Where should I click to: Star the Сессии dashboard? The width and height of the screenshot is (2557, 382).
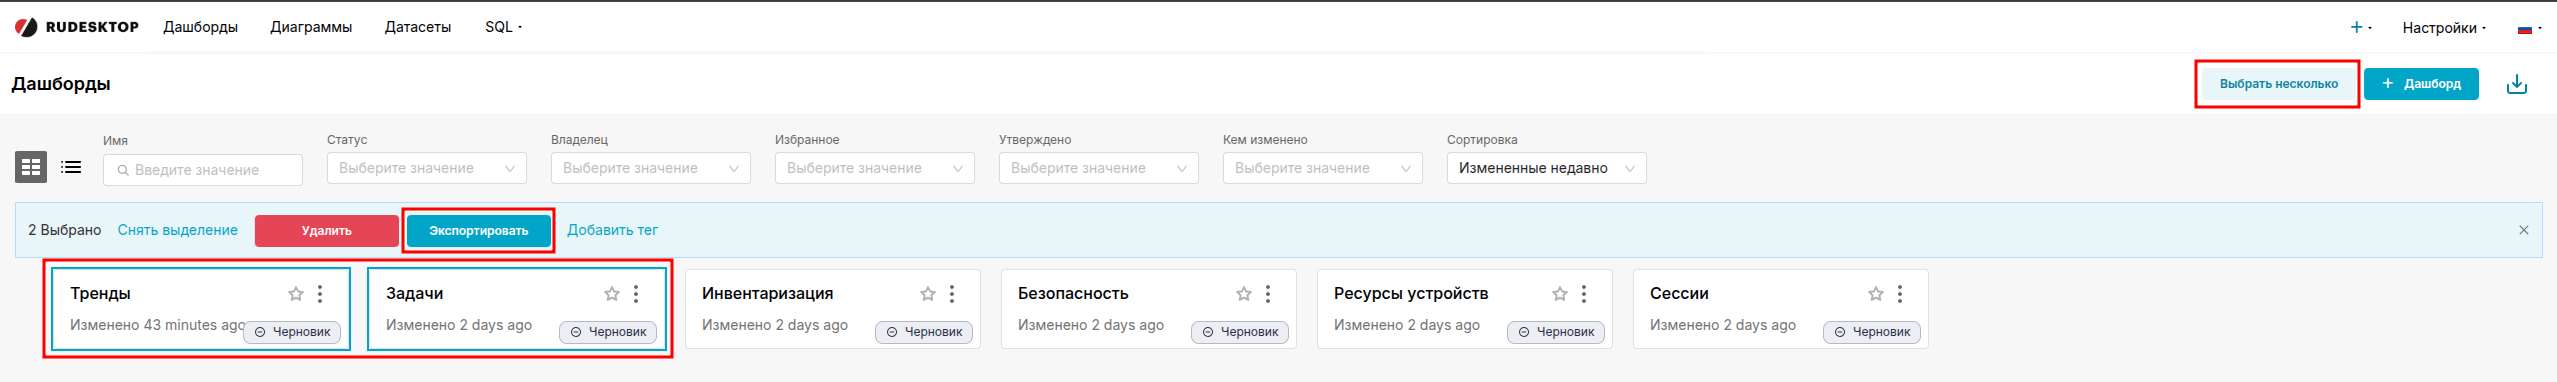(x=1876, y=294)
